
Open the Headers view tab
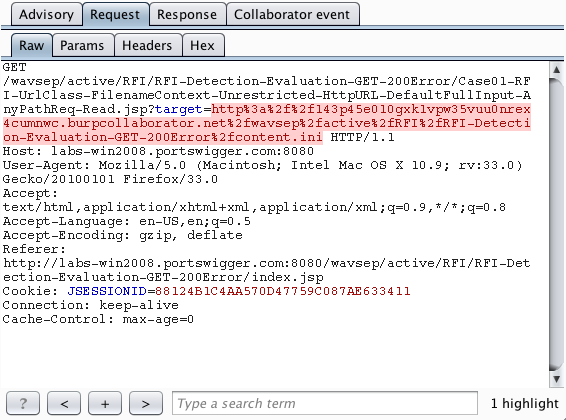tap(147, 45)
